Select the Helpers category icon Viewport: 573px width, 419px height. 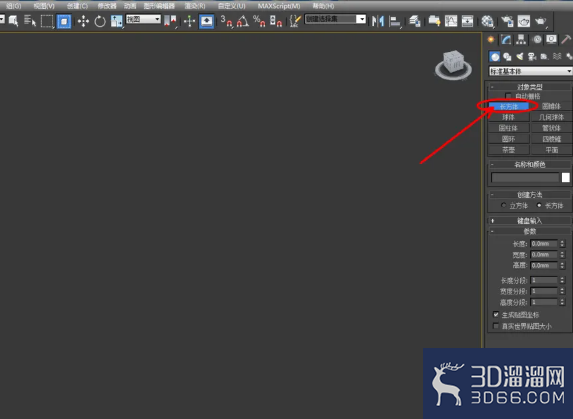pyautogui.click(x=544, y=57)
